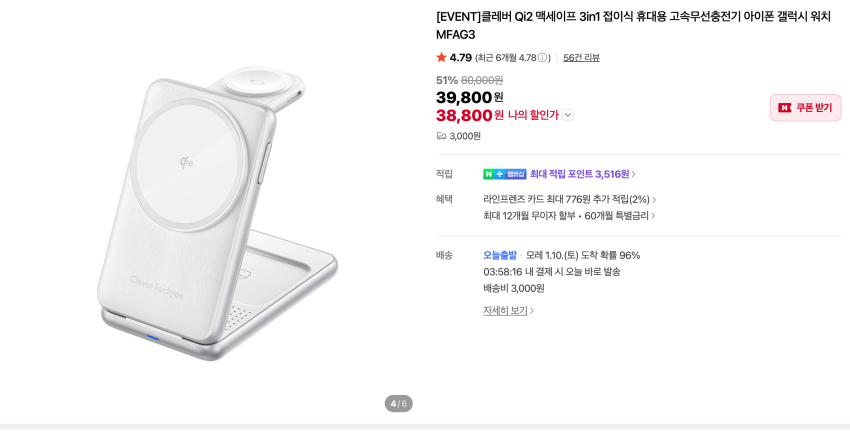Click 자세히 보기 for shipping details

[x=508, y=310]
